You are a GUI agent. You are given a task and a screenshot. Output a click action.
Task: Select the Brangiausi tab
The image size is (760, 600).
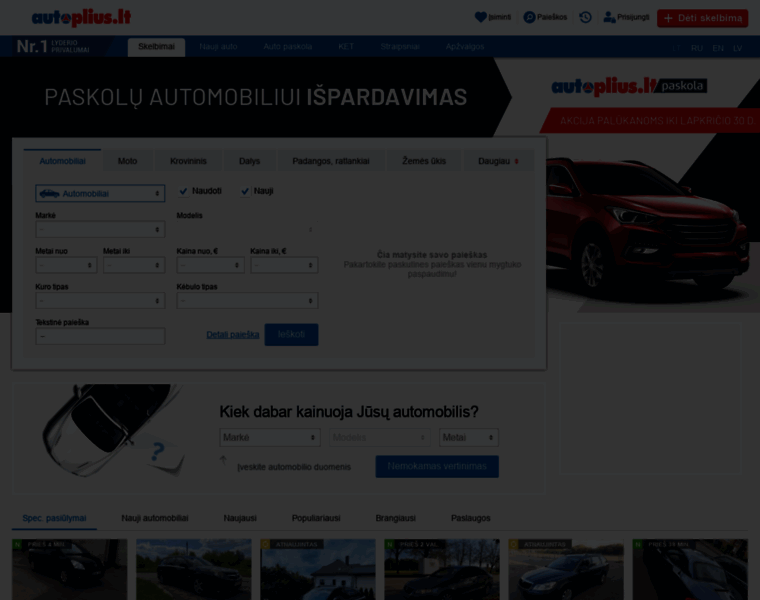coord(396,518)
